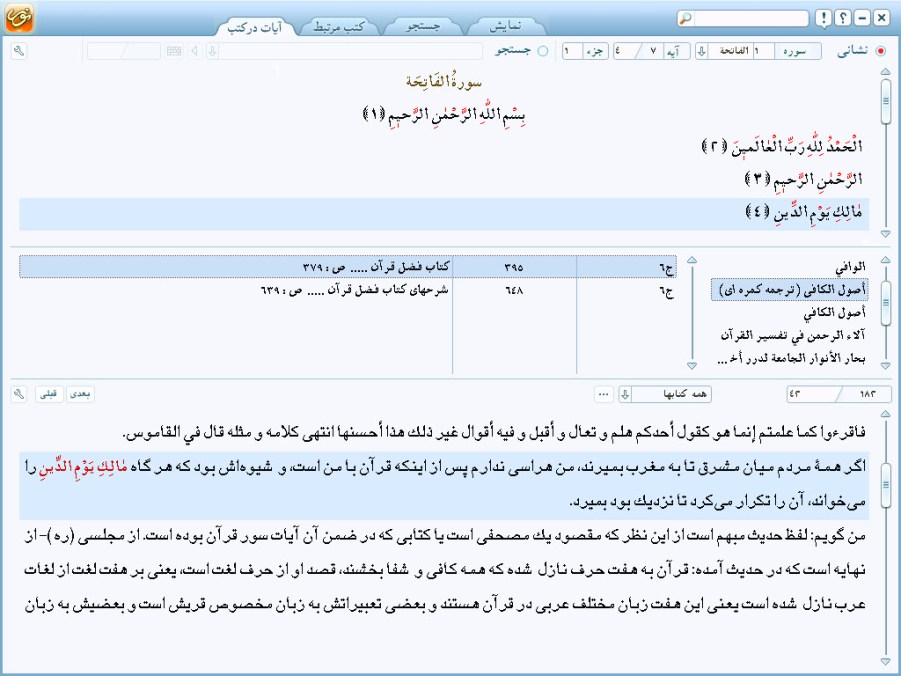Click the book list scroll-down arrow
This screenshot has width=901, height=676.
click(885, 366)
